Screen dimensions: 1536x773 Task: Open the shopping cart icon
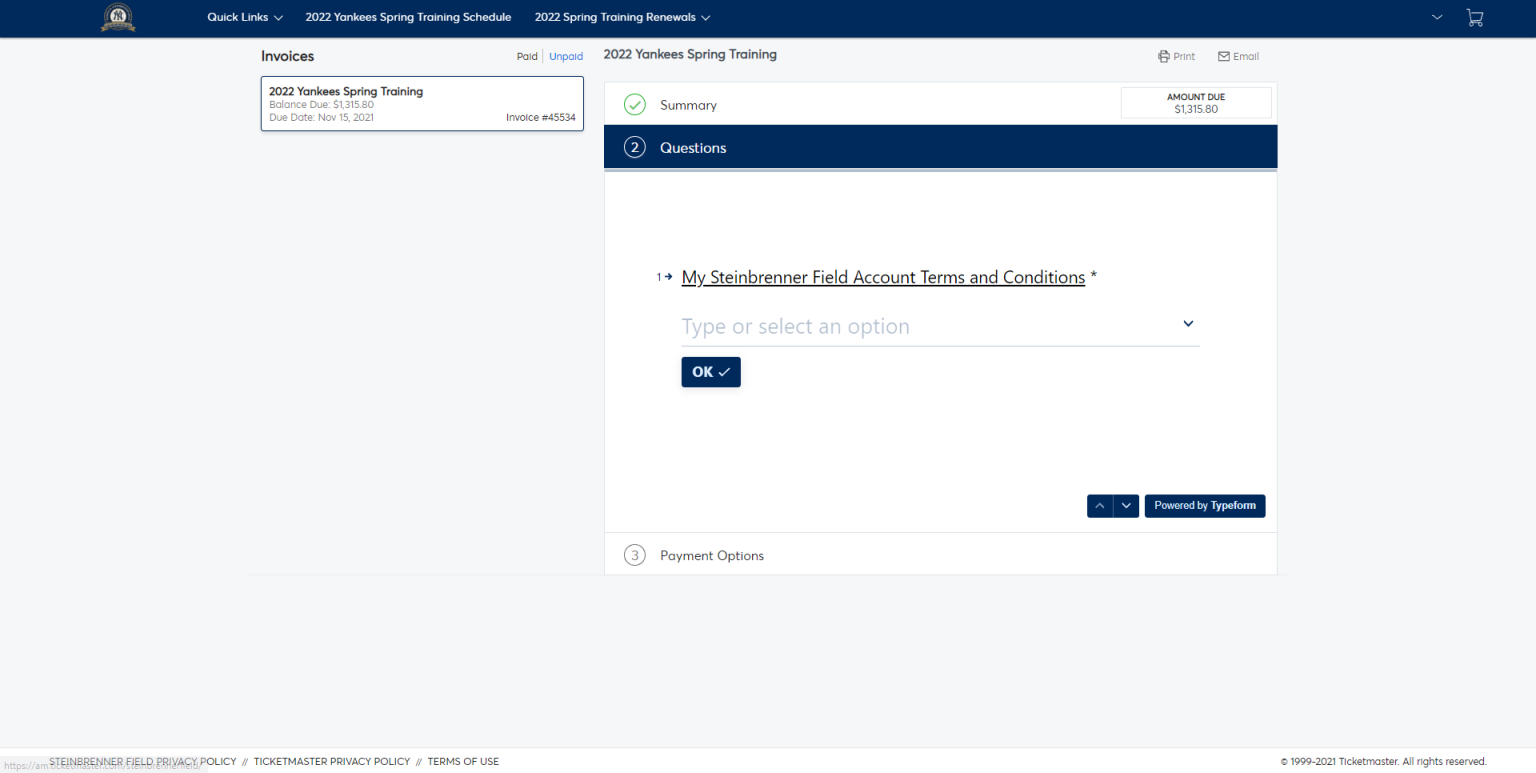[x=1475, y=17]
